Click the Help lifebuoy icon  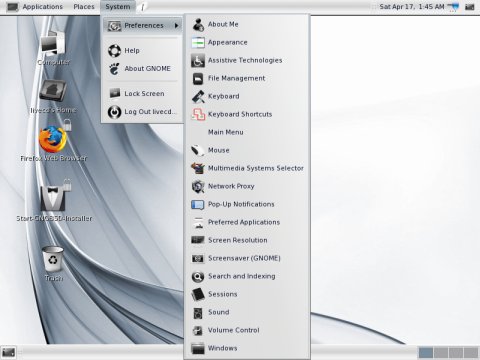point(114,51)
